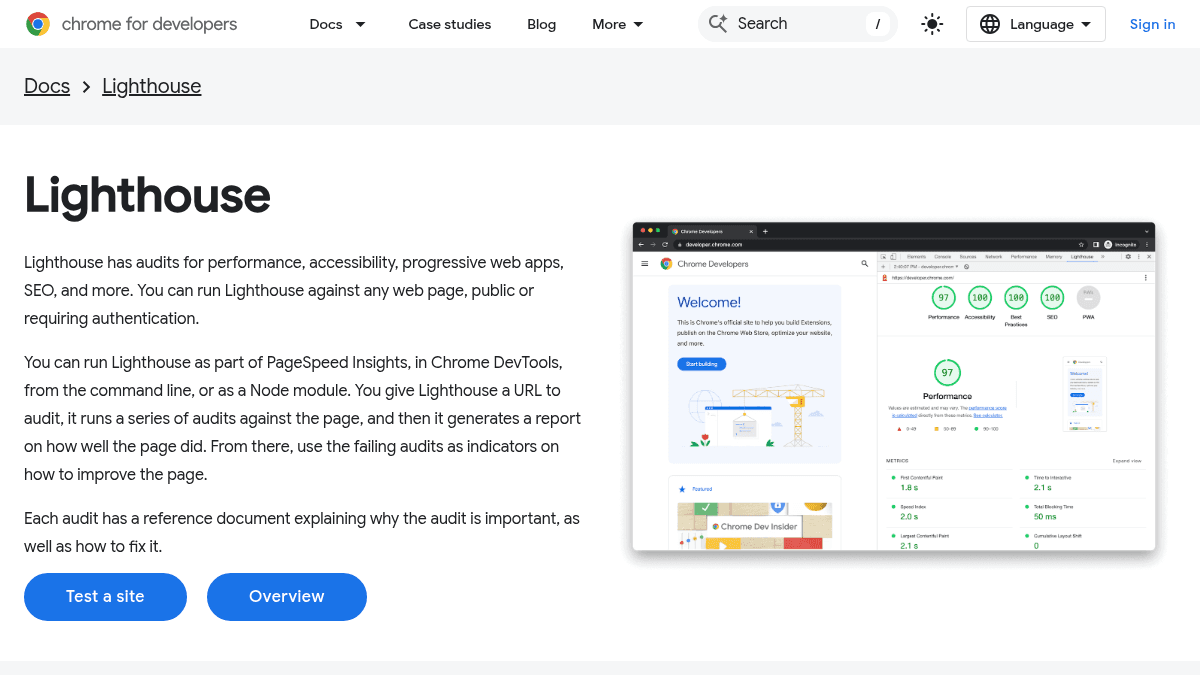1200x675 pixels.
Task: Expand the Docs dropdown menu
Action: 338,24
